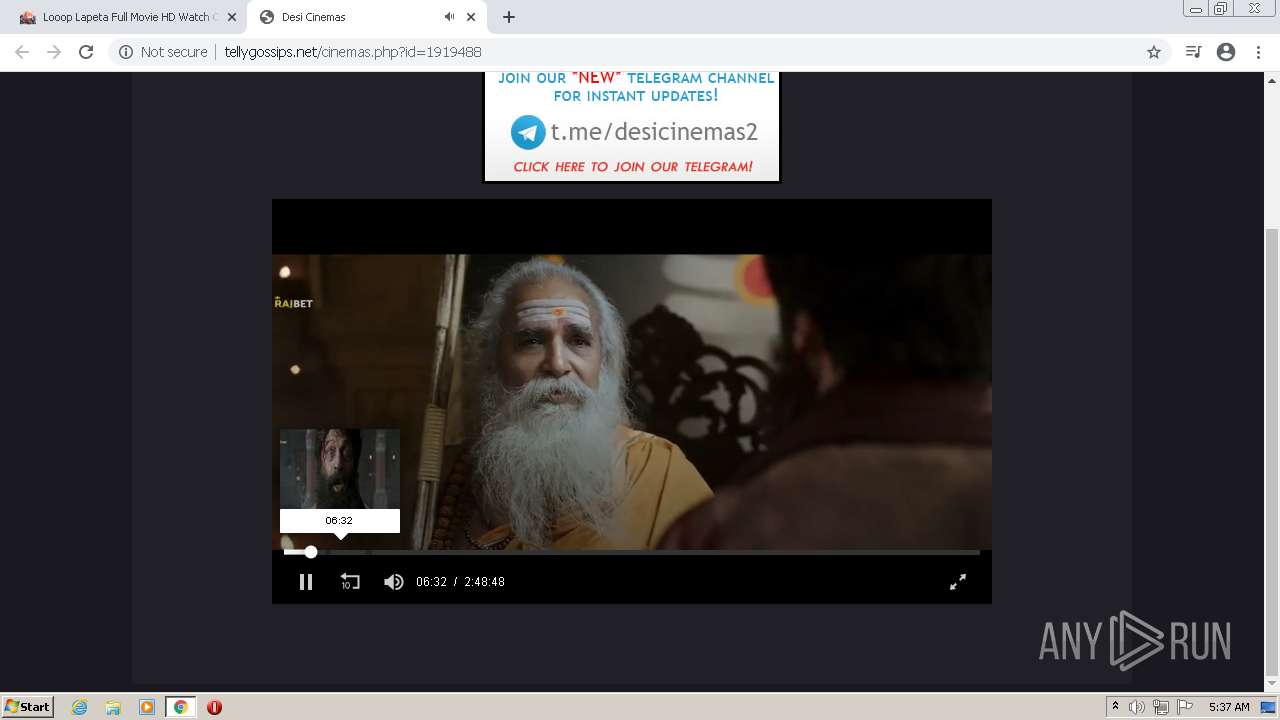Go back to previous page
Screen dimensions: 1280x720
tap(22, 52)
